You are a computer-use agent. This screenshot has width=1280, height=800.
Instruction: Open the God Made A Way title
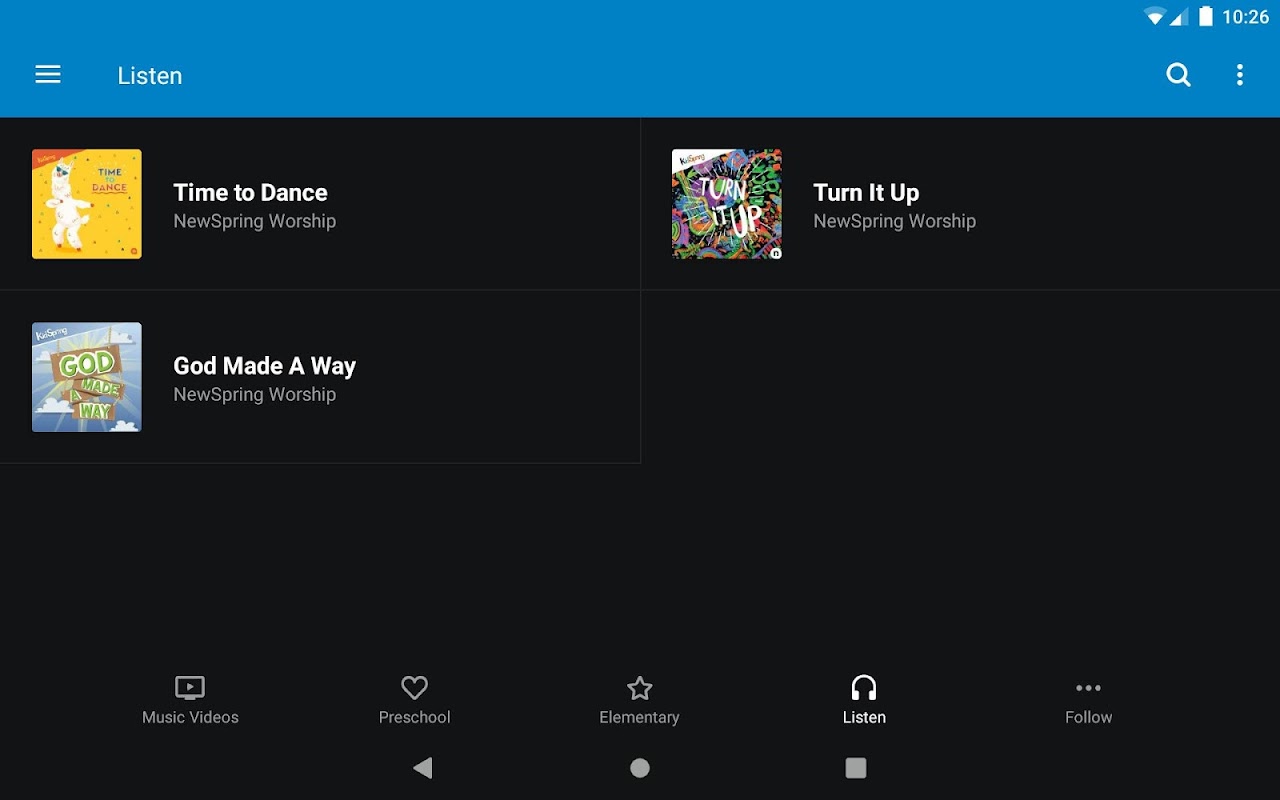point(264,366)
